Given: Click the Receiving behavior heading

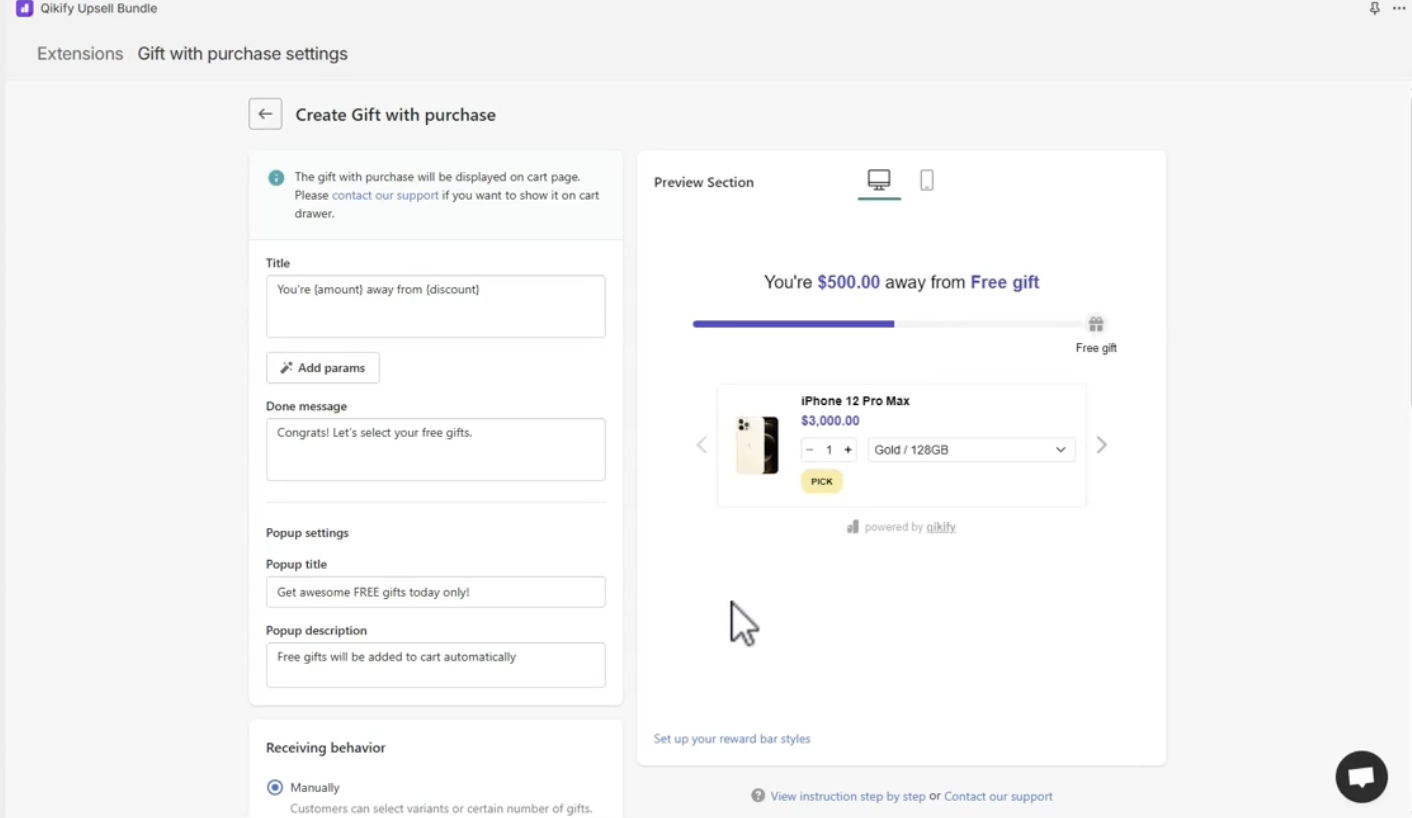Looking at the screenshot, I should [326, 748].
